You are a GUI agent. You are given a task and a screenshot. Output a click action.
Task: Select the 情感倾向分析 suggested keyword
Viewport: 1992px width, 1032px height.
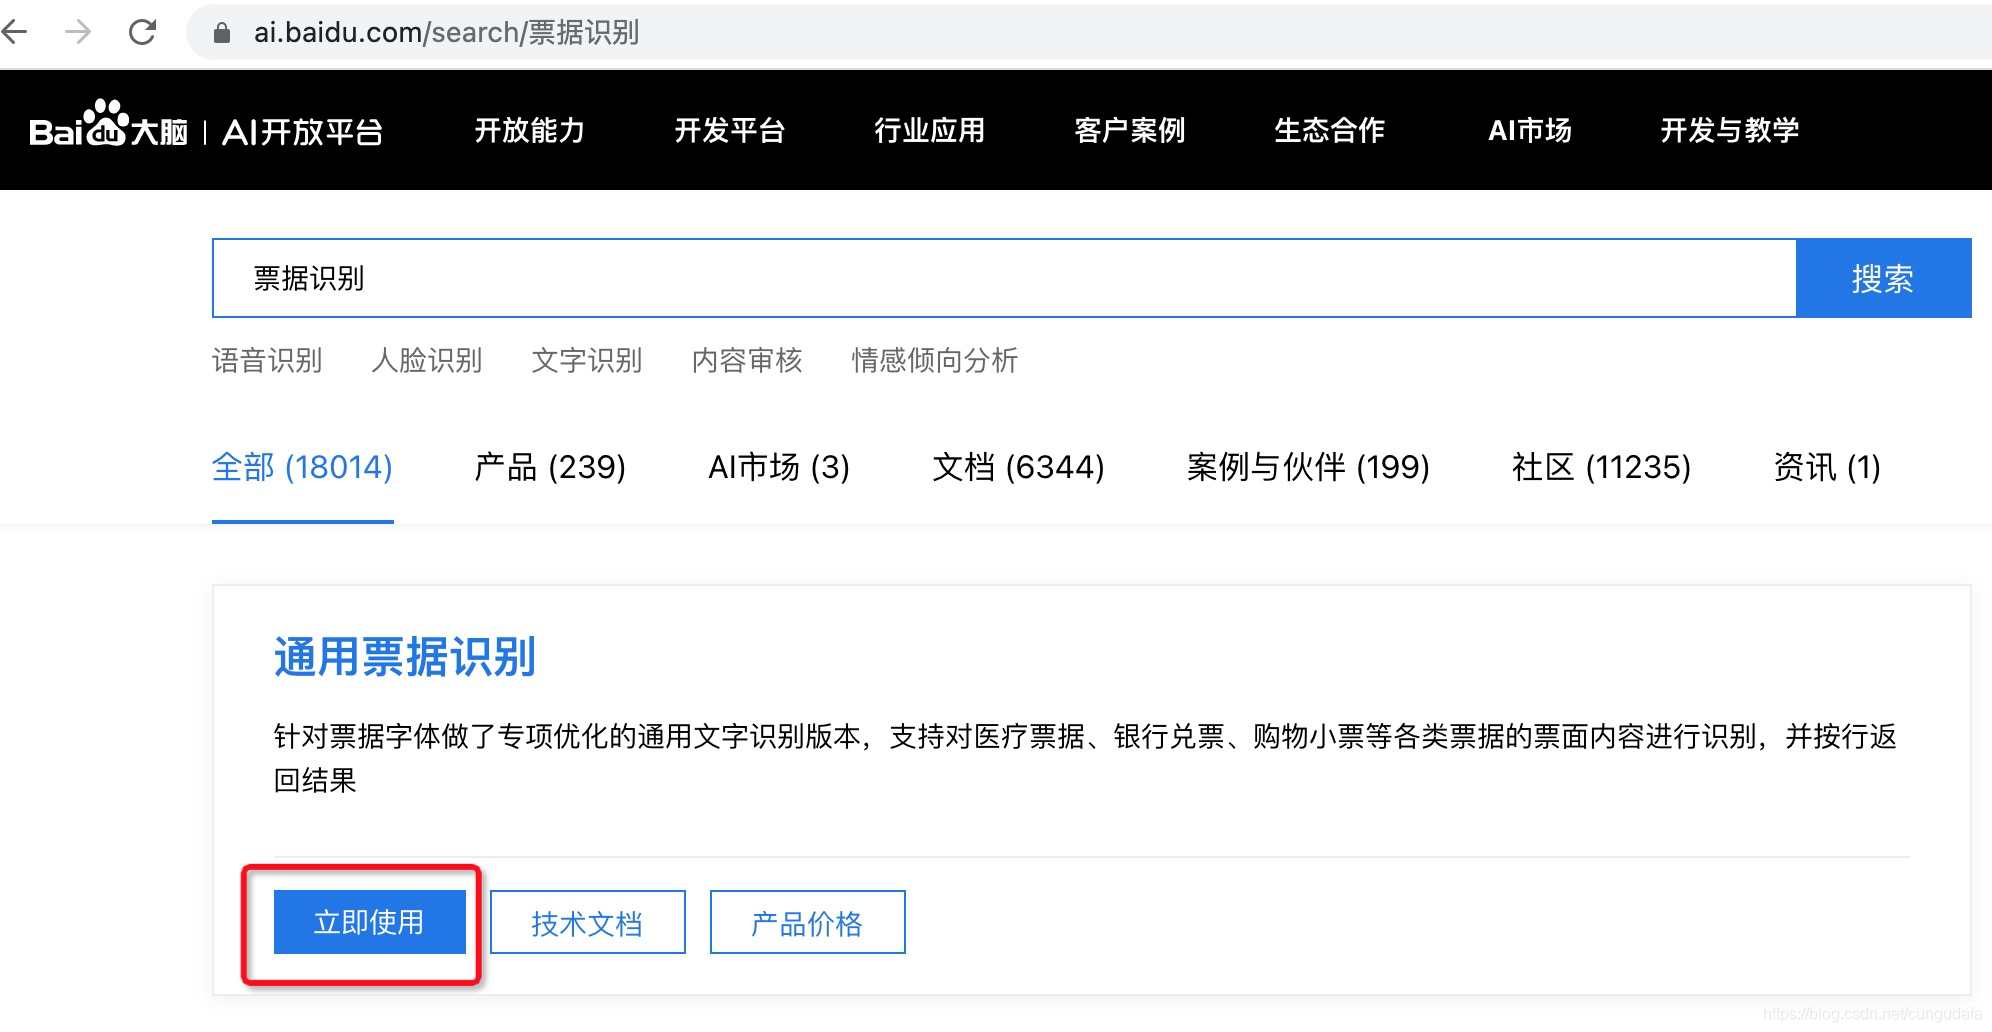coord(935,360)
